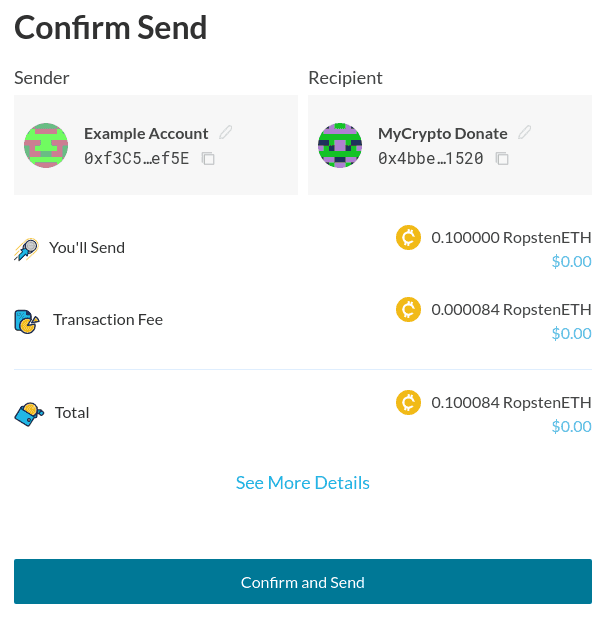
Task: Edit the Example Account label pencil icon
Action: tap(226, 132)
